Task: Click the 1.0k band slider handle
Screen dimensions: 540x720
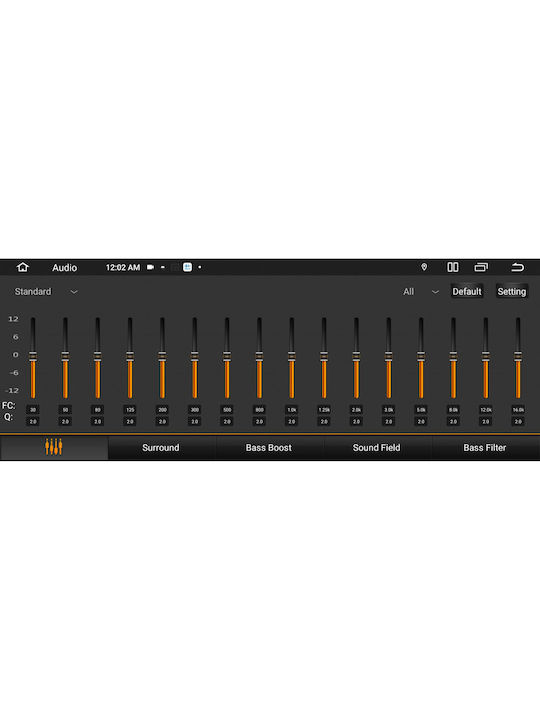Action: pyautogui.click(x=292, y=356)
